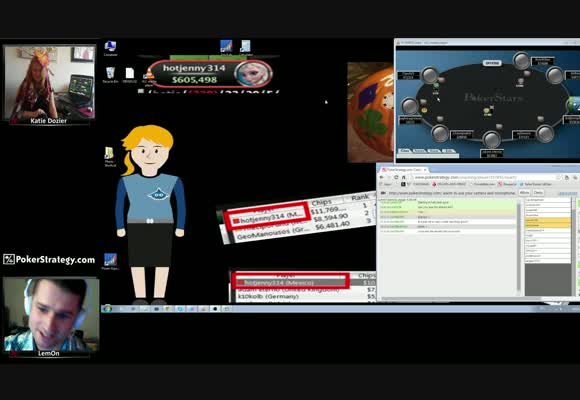Click the bottom center seat avatar

pos(492,140)
